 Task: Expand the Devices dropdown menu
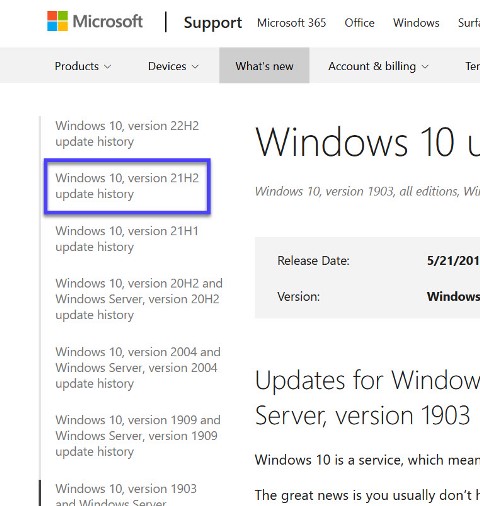point(173,66)
